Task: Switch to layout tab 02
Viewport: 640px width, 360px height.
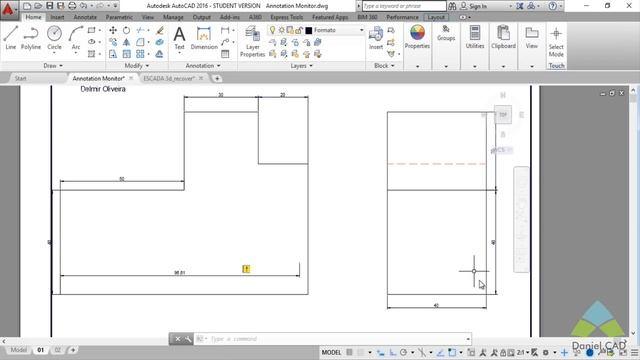Action: [x=58, y=350]
